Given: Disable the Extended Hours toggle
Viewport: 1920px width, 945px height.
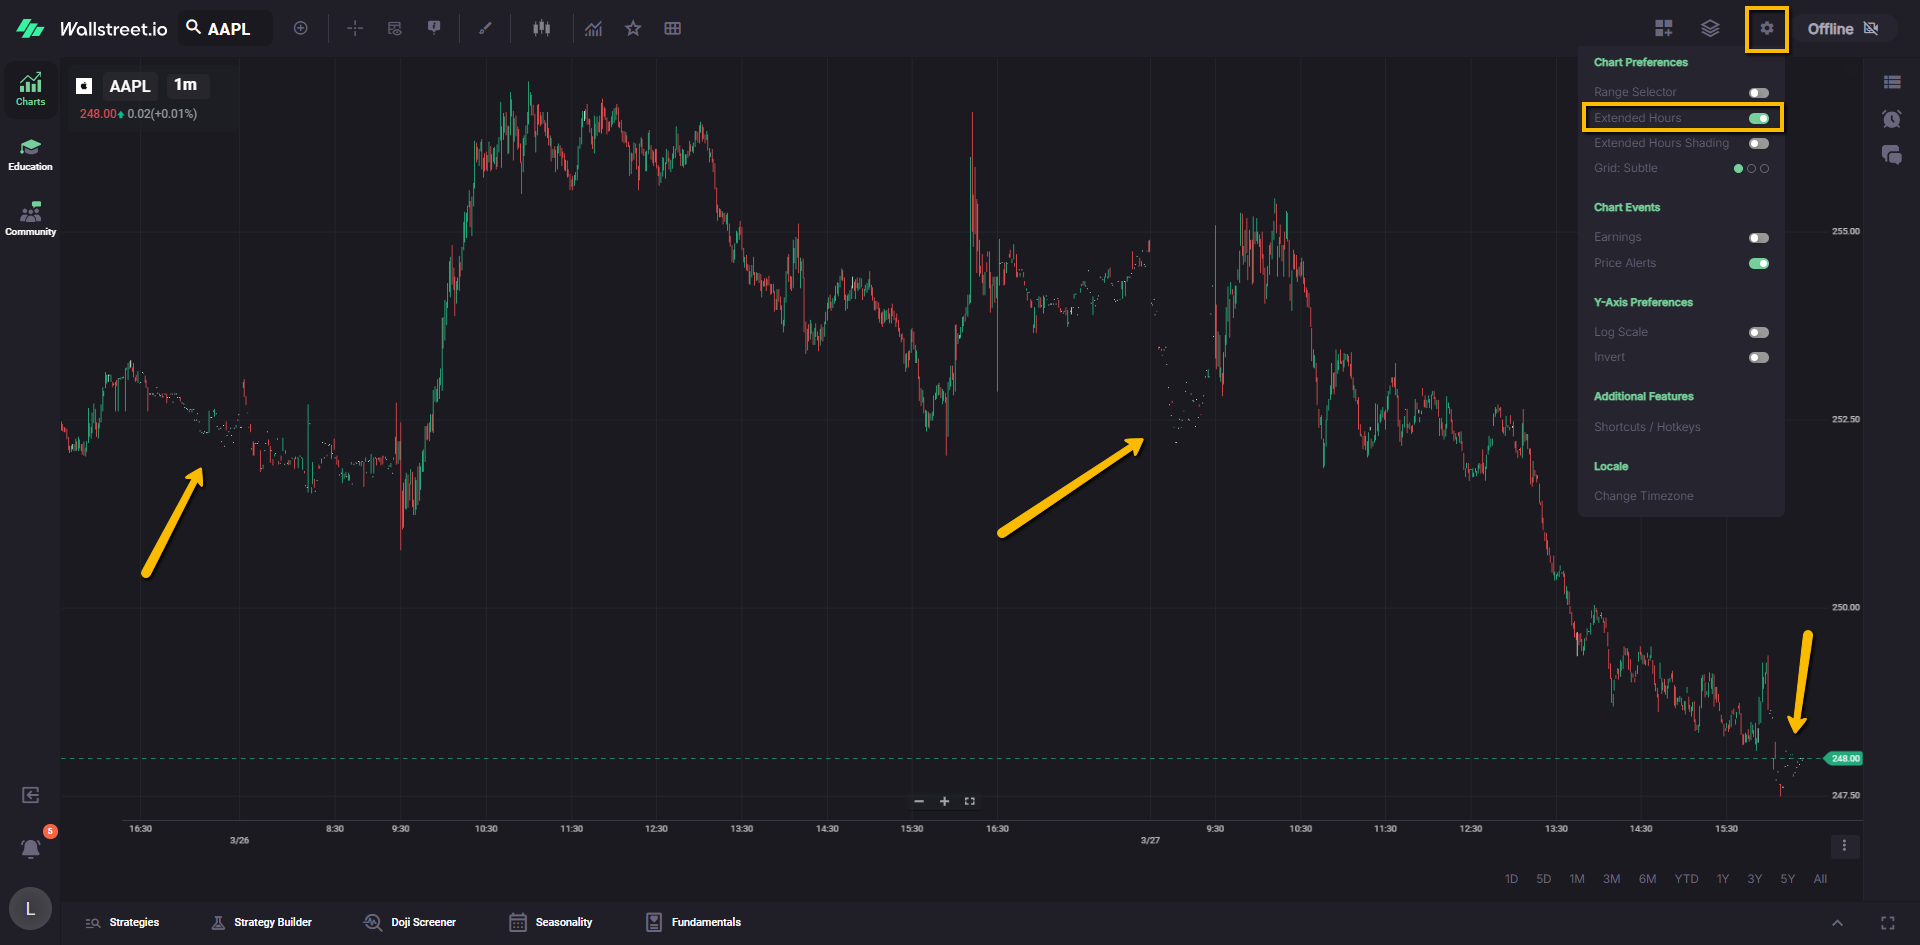Looking at the screenshot, I should [1758, 118].
